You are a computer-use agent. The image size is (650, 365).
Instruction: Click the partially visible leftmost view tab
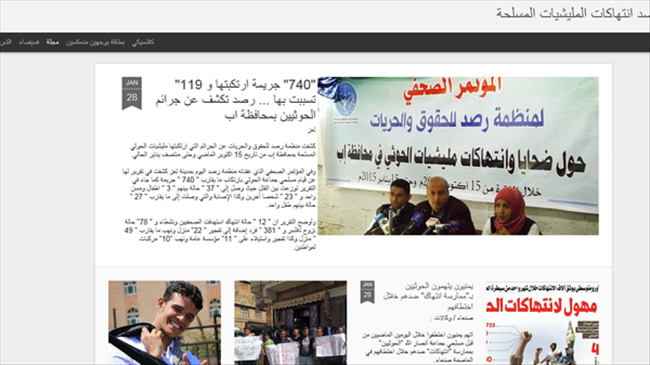click(x=5, y=42)
